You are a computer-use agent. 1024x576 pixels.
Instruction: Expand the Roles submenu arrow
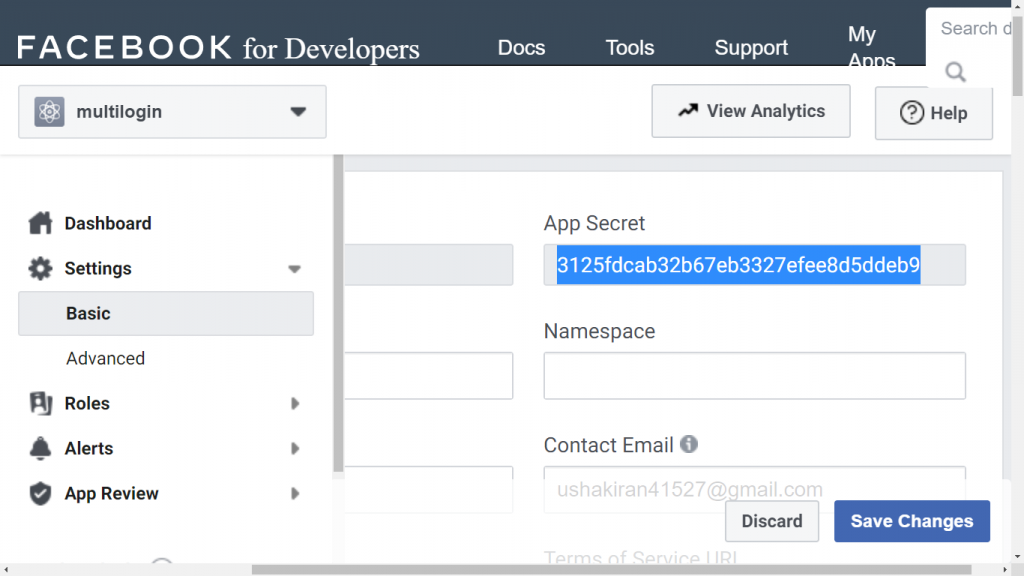295,404
